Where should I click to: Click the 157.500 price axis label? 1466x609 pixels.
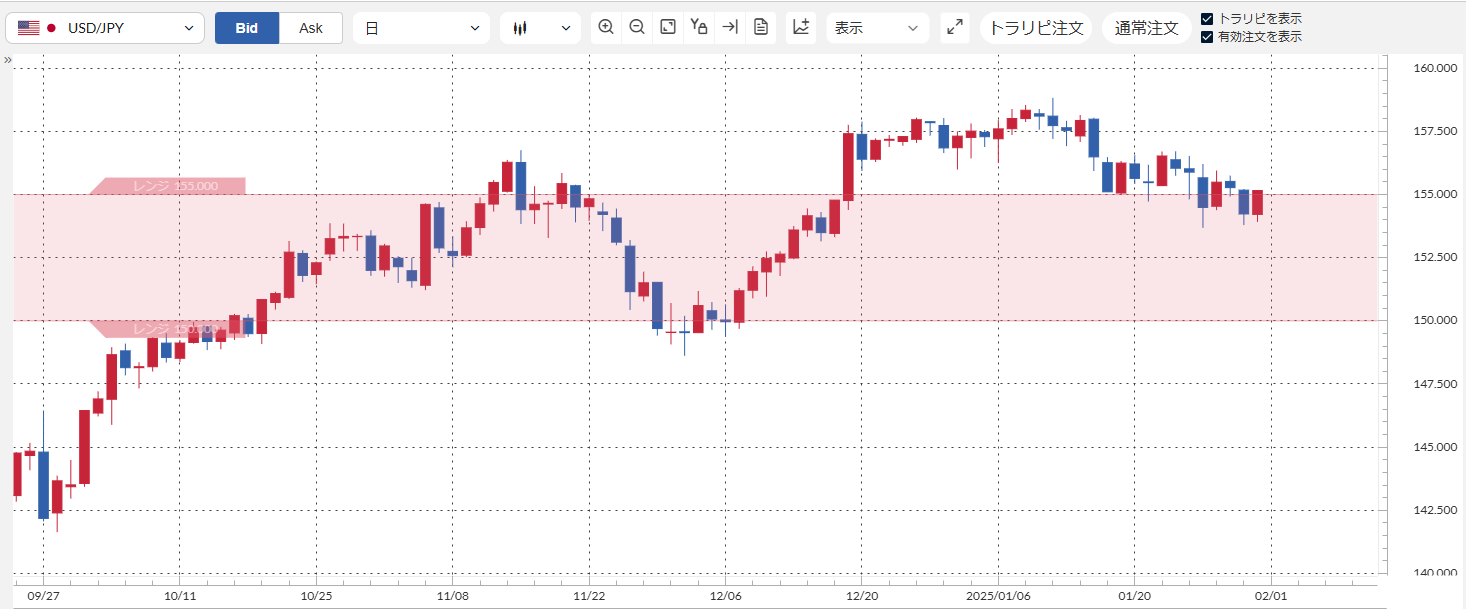click(1435, 131)
